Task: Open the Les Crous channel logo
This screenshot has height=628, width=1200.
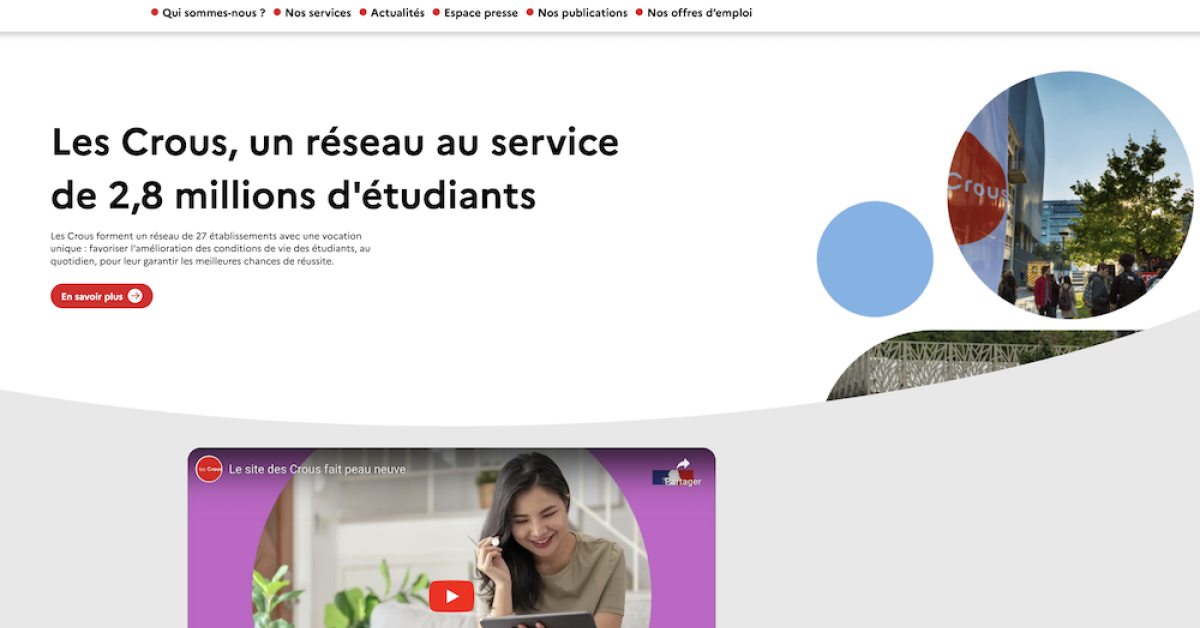Action: 209,469
